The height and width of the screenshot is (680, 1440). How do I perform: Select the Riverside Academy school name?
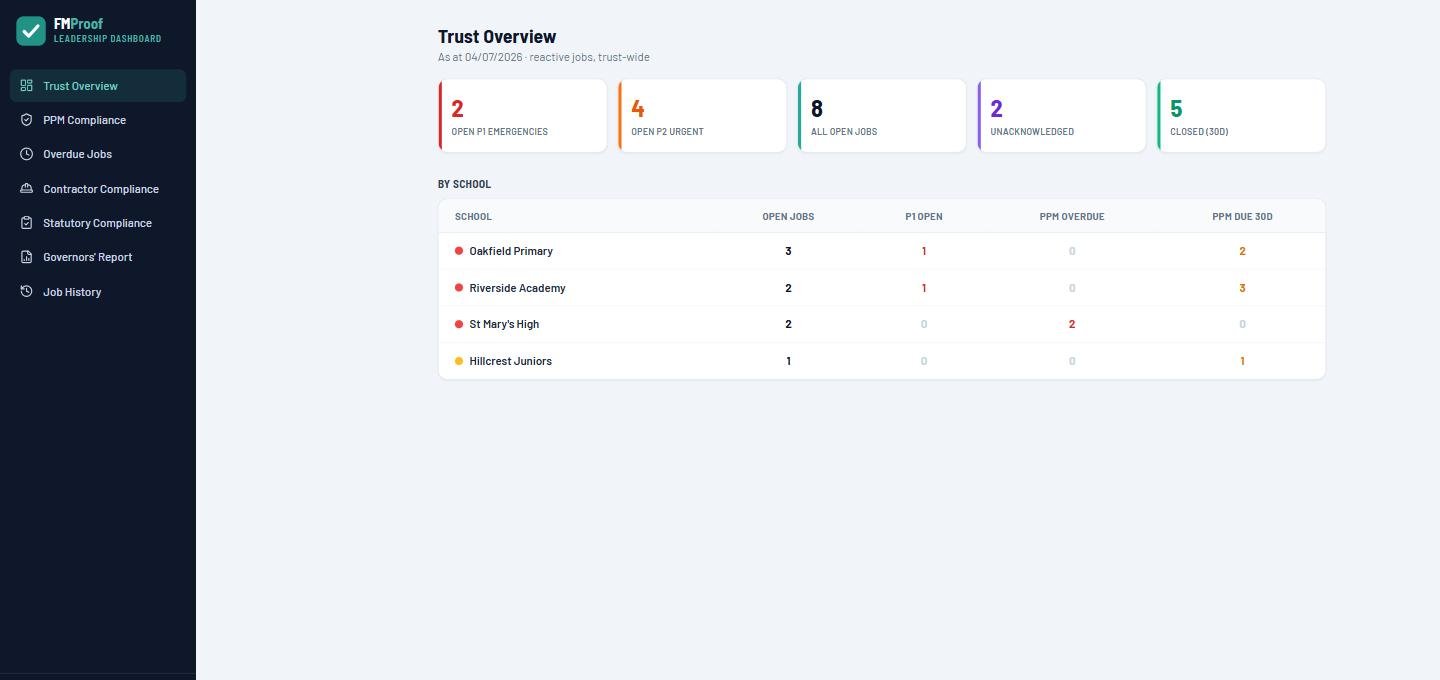coord(517,288)
